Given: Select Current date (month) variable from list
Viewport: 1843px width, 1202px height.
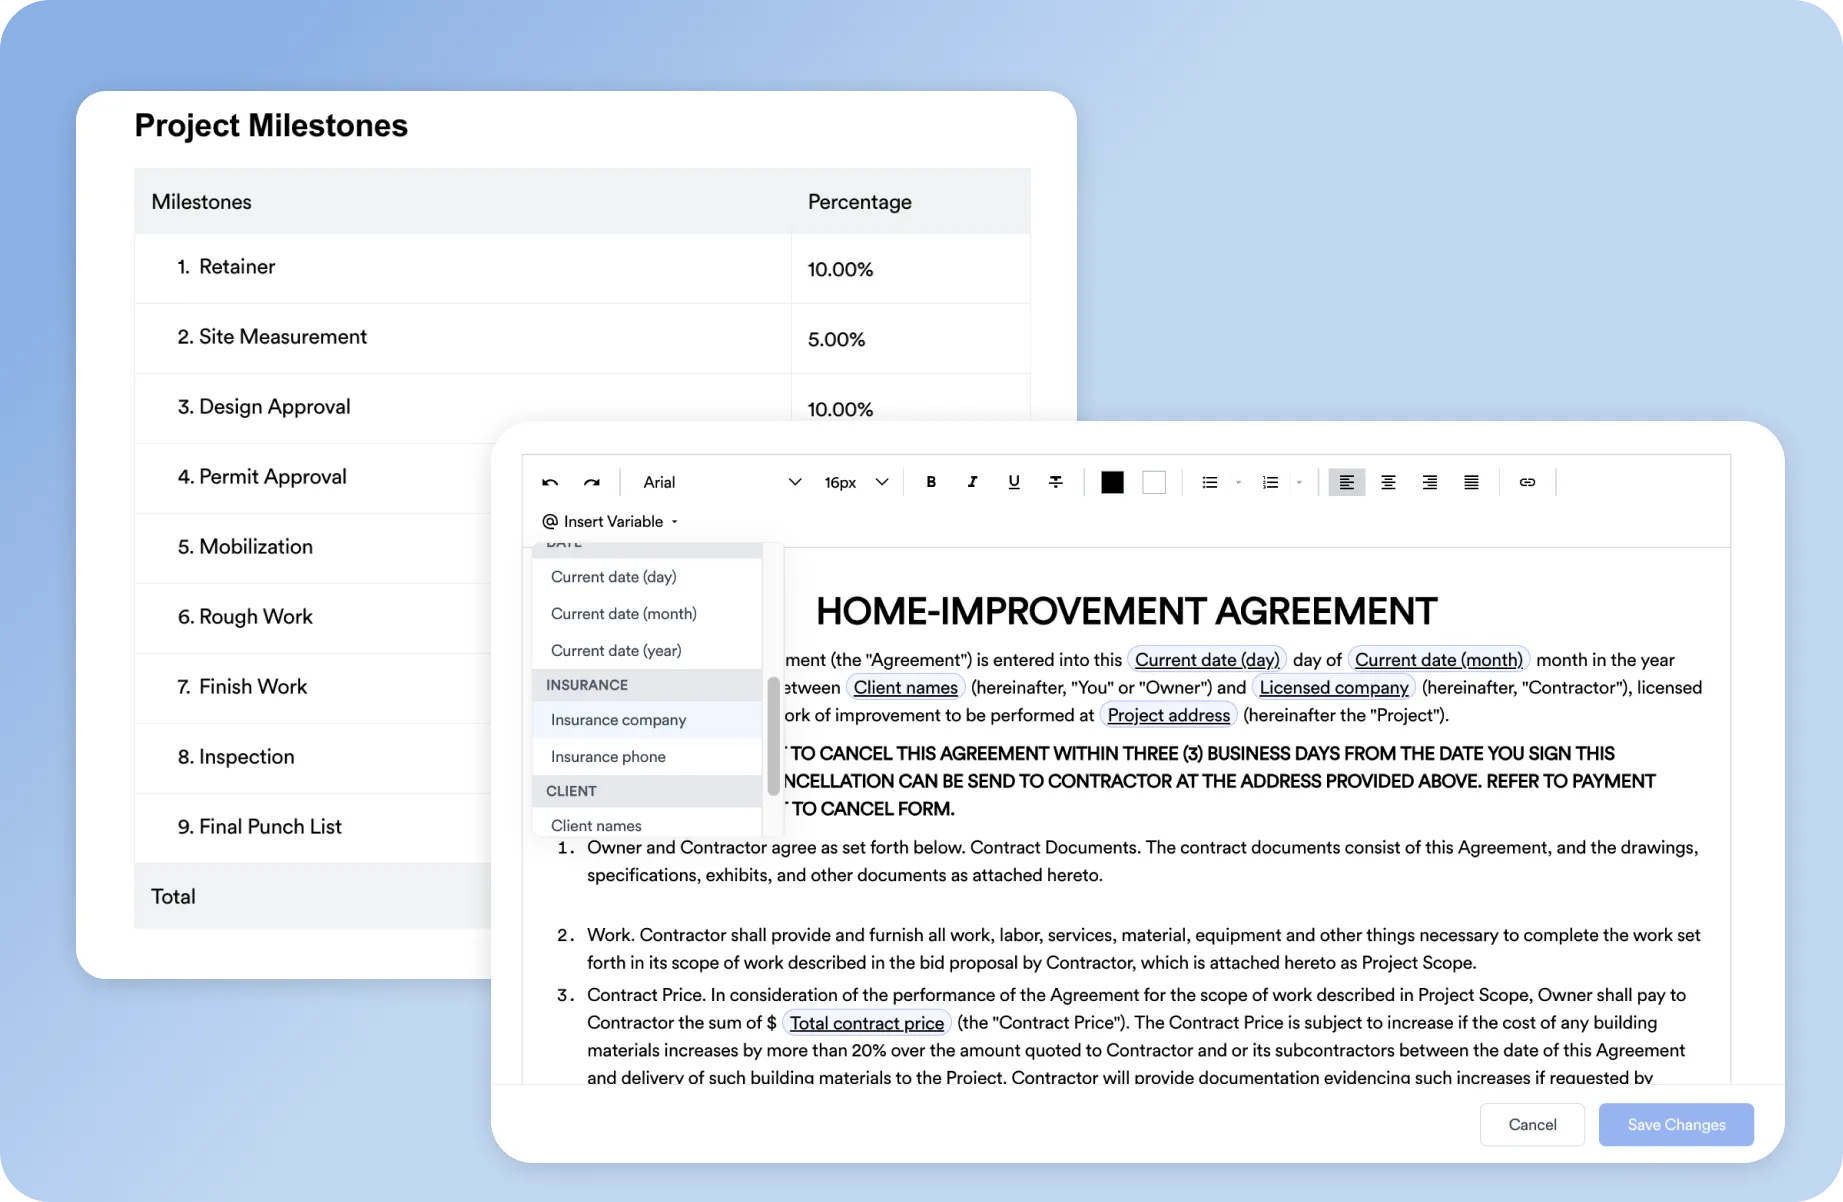Looking at the screenshot, I should pyautogui.click(x=647, y=614).
